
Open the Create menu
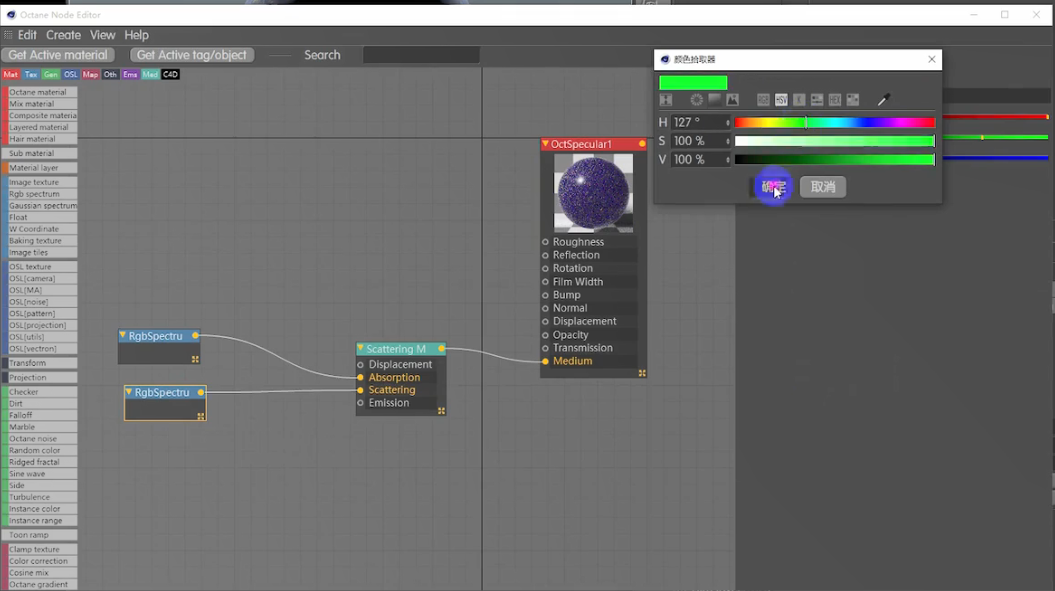pos(63,35)
